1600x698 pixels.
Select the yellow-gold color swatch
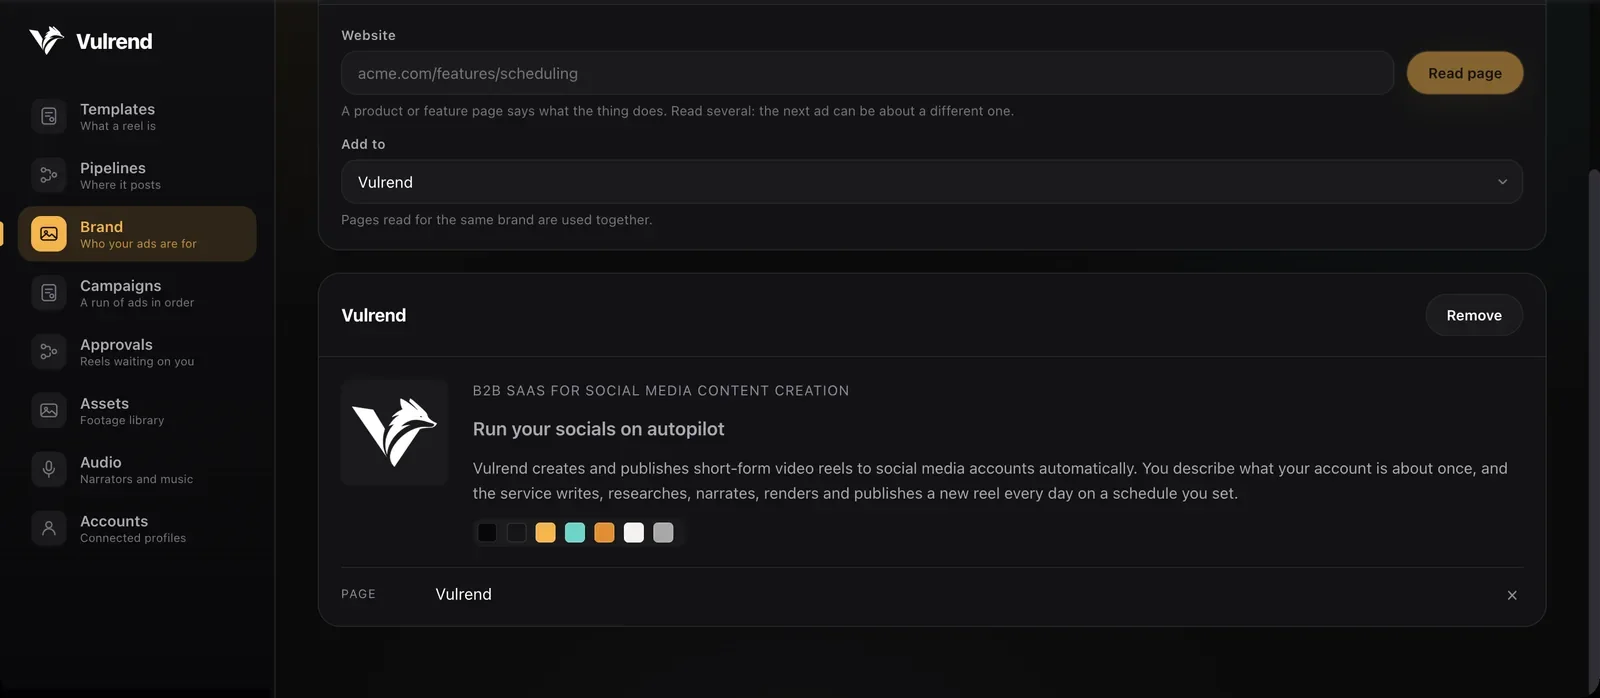point(545,533)
